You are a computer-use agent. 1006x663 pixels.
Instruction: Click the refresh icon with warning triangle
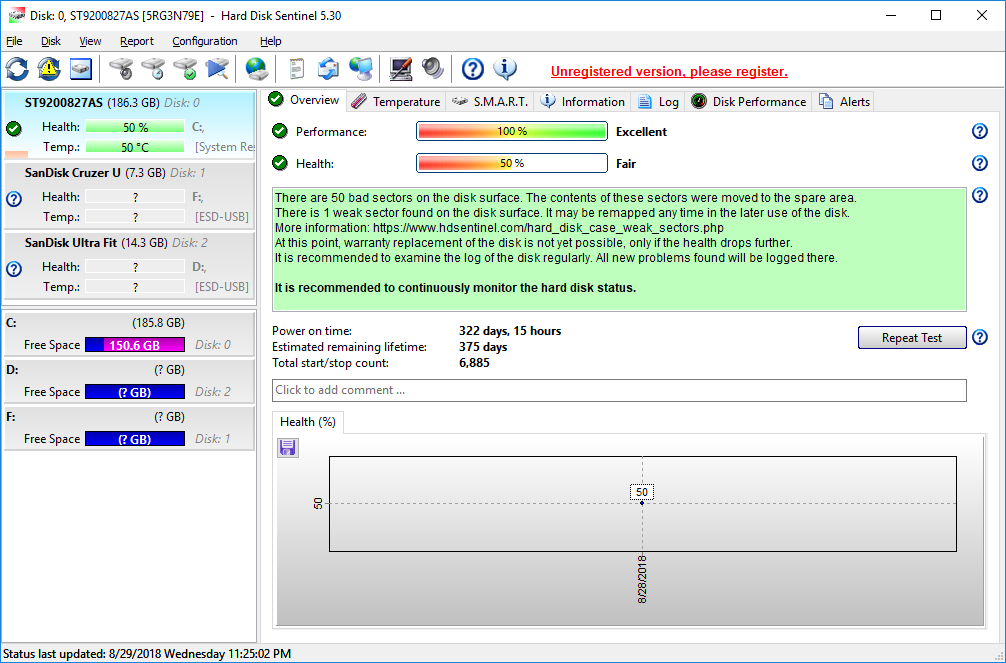pyautogui.click(x=49, y=69)
